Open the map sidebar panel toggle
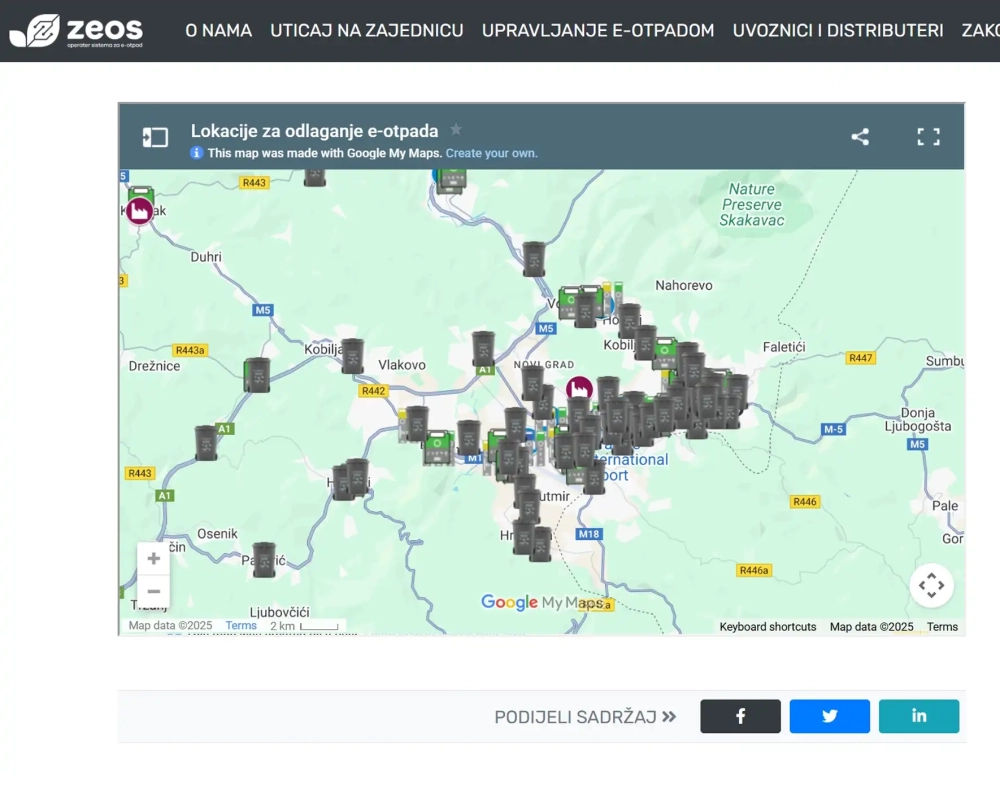Image resolution: width=1000 pixels, height=789 pixels. [155, 137]
